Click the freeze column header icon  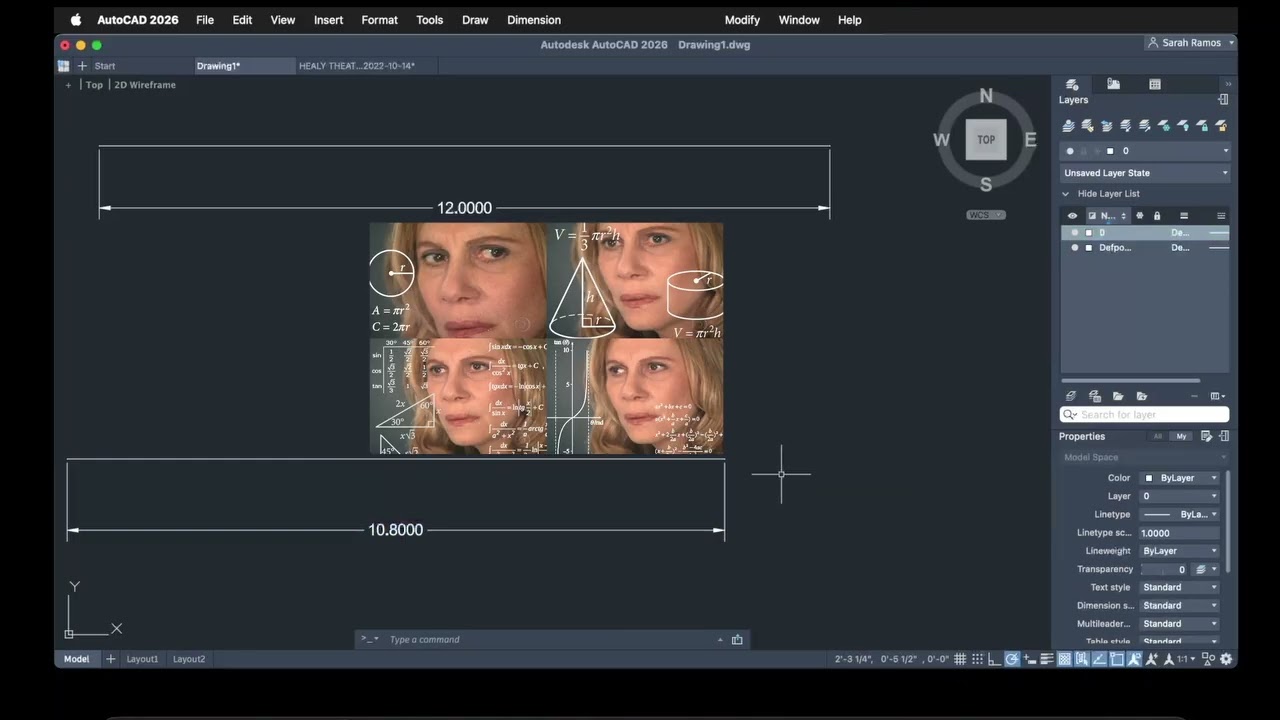(x=1139, y=216)
